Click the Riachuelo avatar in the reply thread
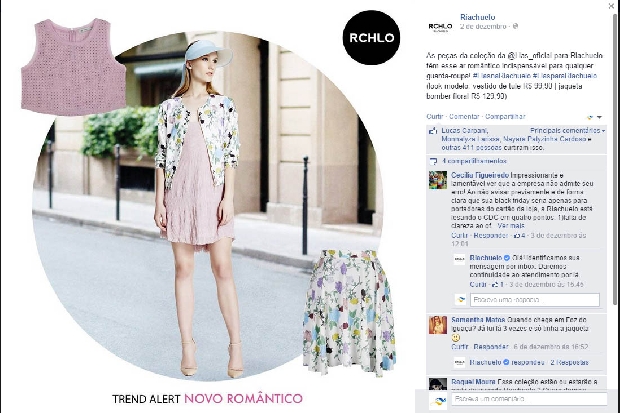Viewport: 620px width, 413px height. click(x=459, y=259)
